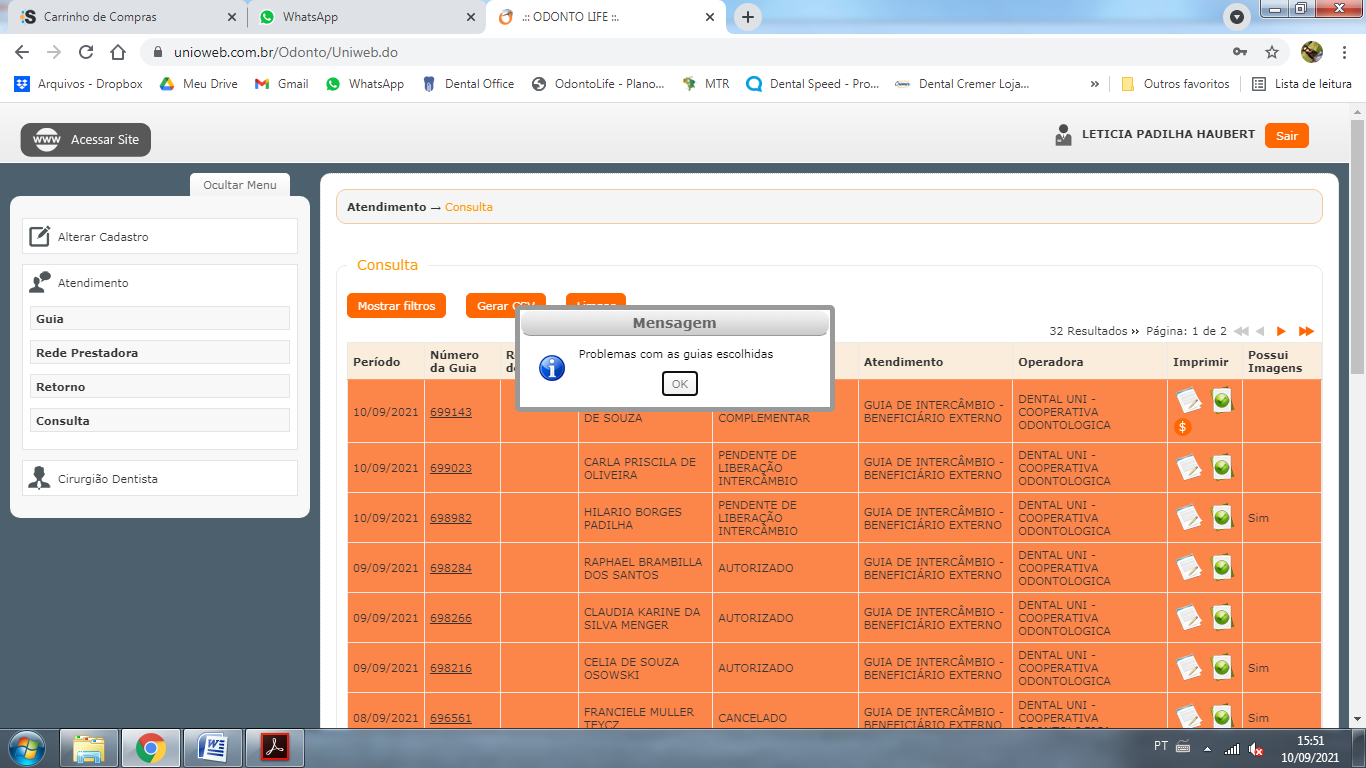Select Retorno in the side menu
This screenshot has width=1366, height=768.
[x=160, y=387]
